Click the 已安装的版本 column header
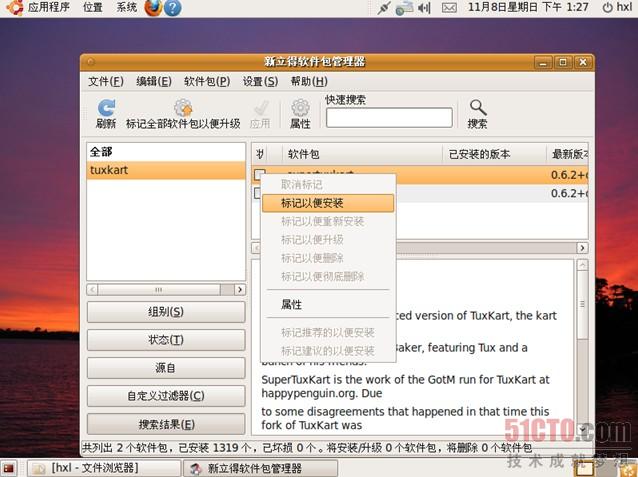The width and height of the screenshot is (638, 477). pos(494,154)
